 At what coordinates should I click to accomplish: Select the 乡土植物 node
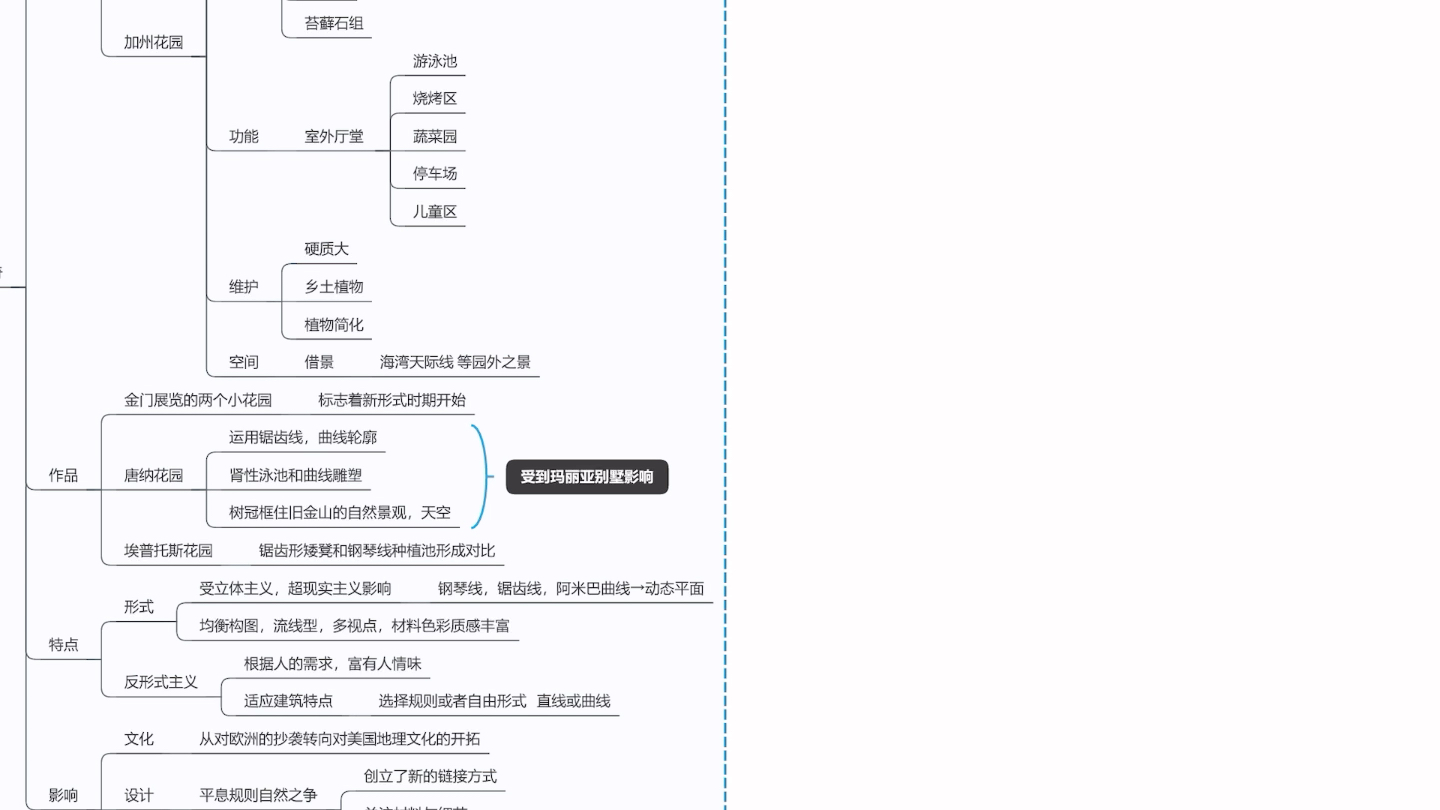pos(334,286)
